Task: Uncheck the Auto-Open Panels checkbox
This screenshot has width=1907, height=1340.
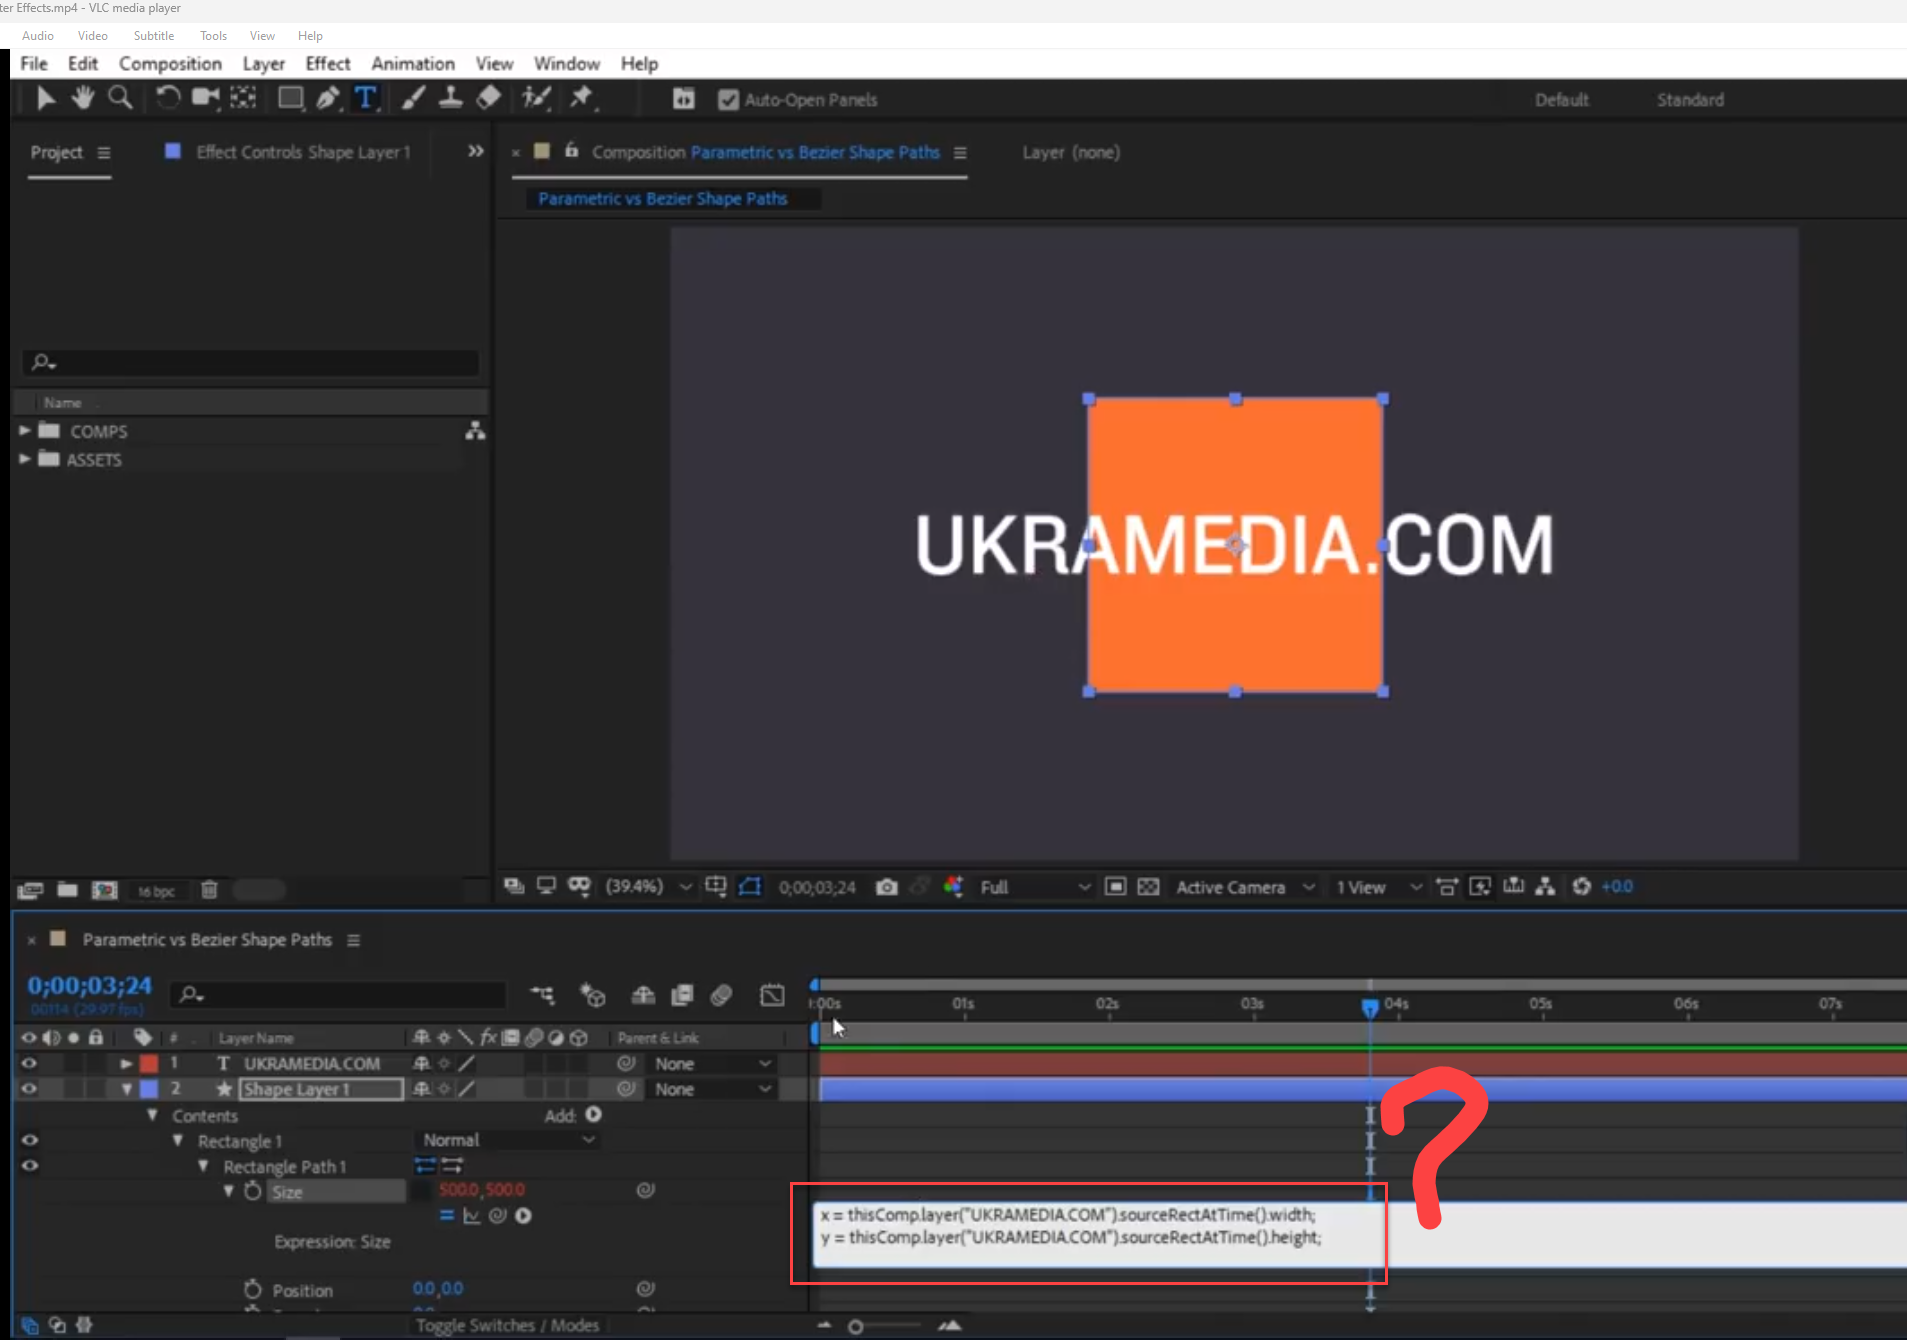Action: tap(728, 100)
